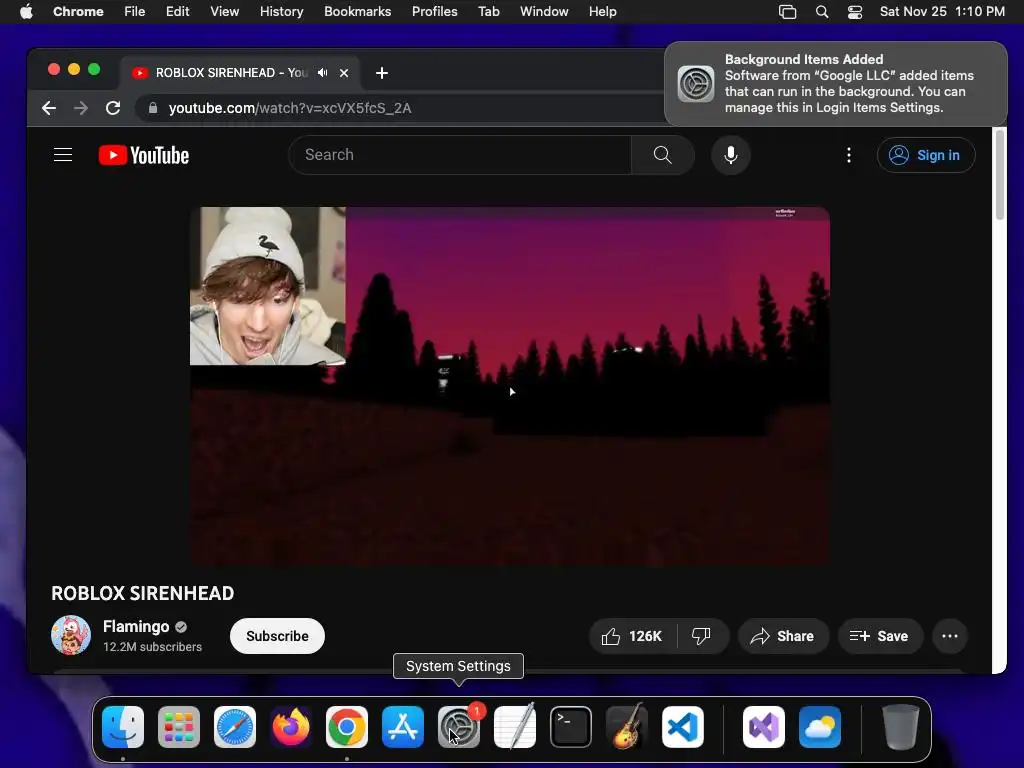Open the Flamingo channel avatar
The image size is (1024, 768).
(71, 635)
